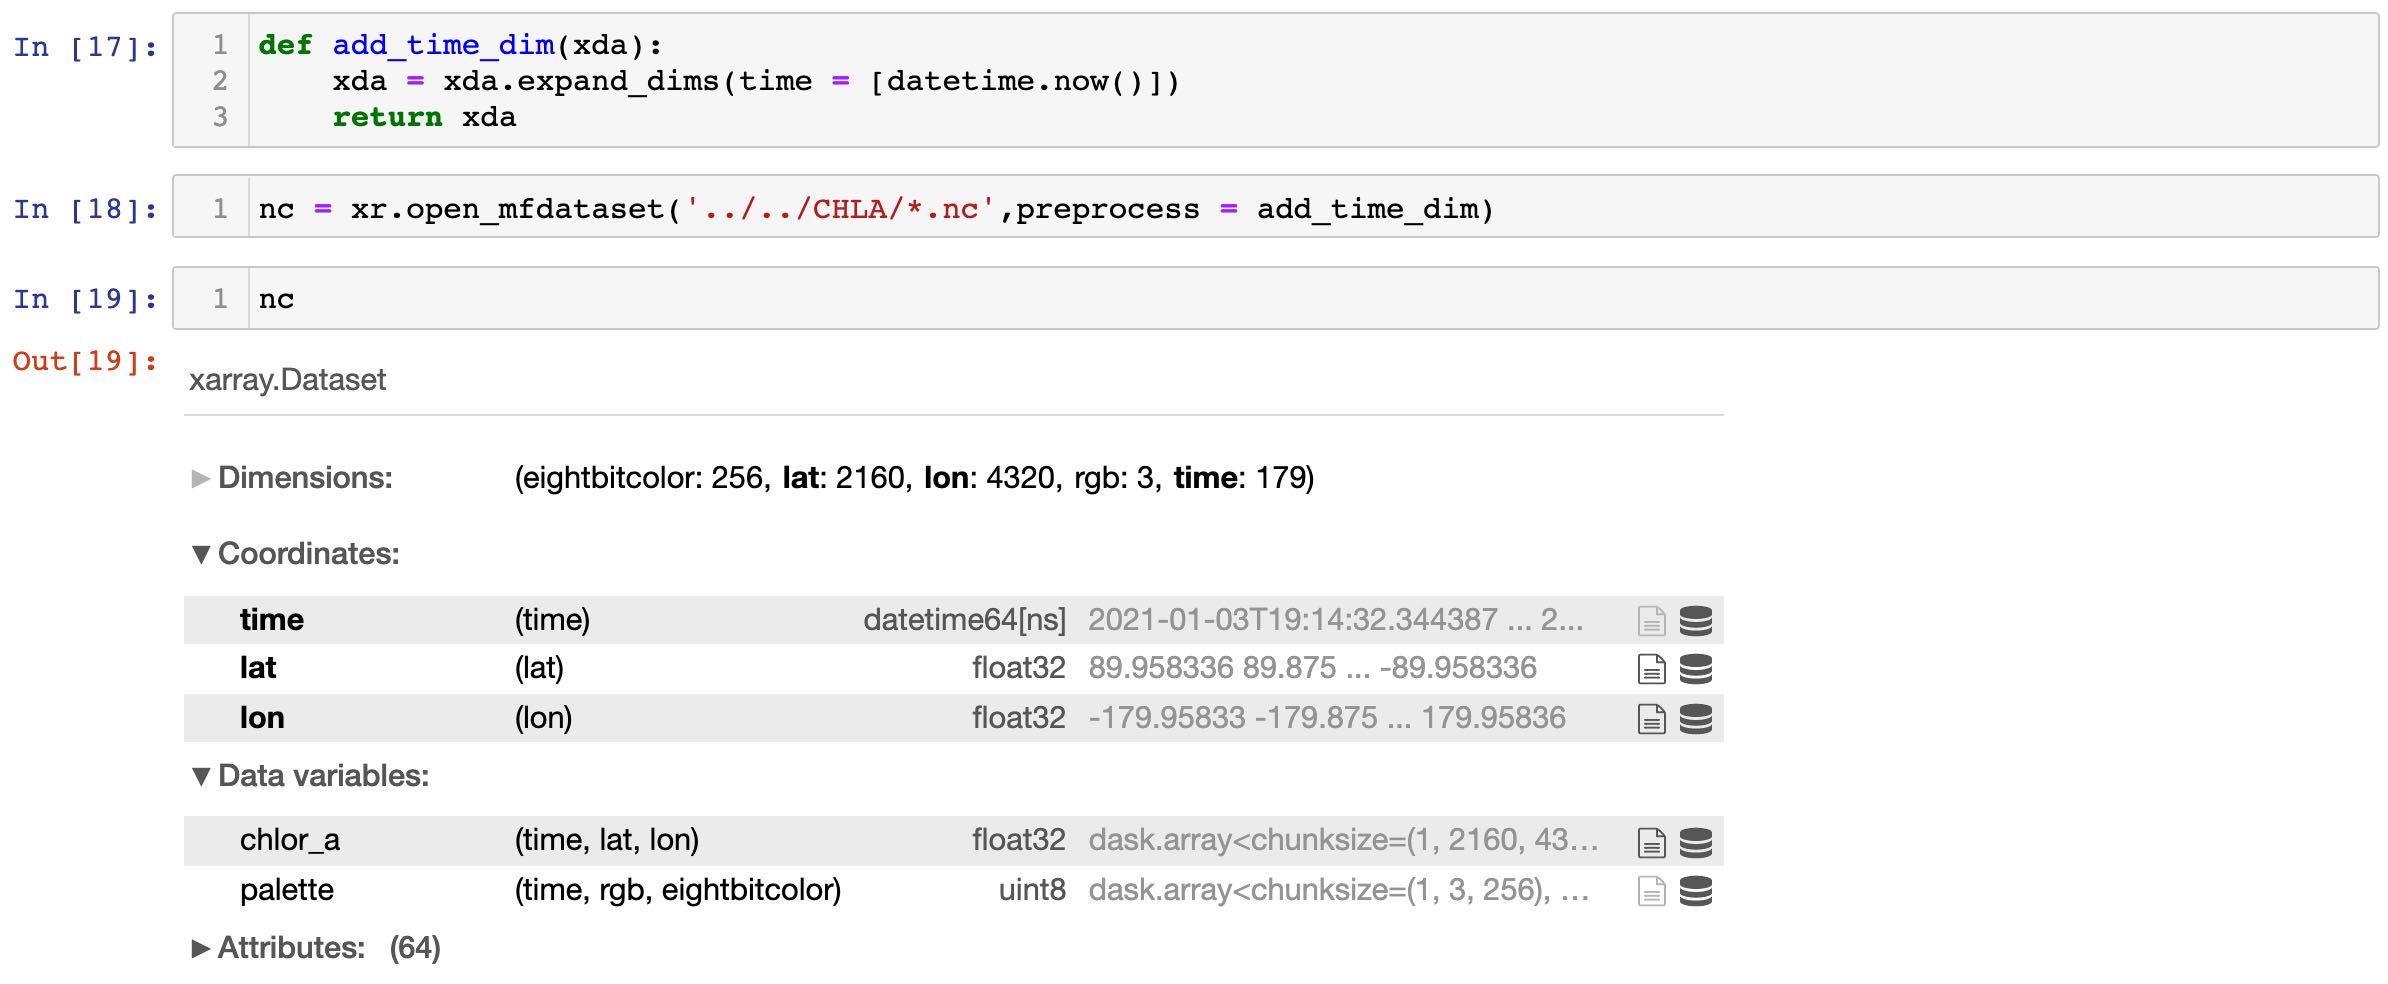The image size is (2388, 984).
Task: Show attributes icon for lat coordinate
Action: click(x=1651, y=669)
